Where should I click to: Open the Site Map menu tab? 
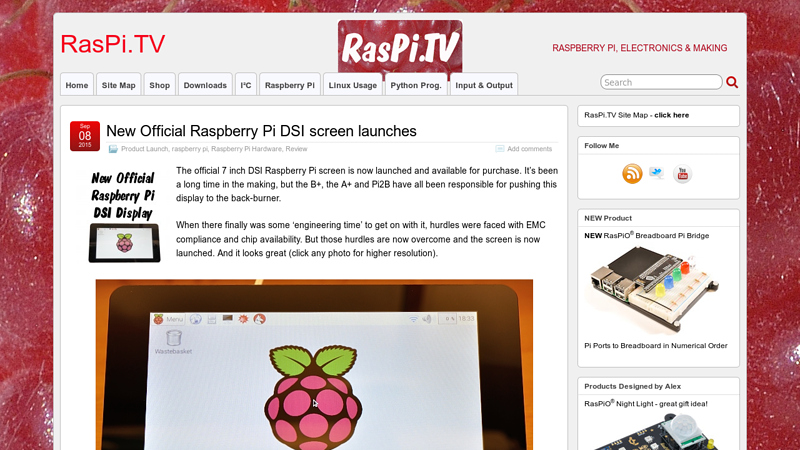(x=118, y=85)
